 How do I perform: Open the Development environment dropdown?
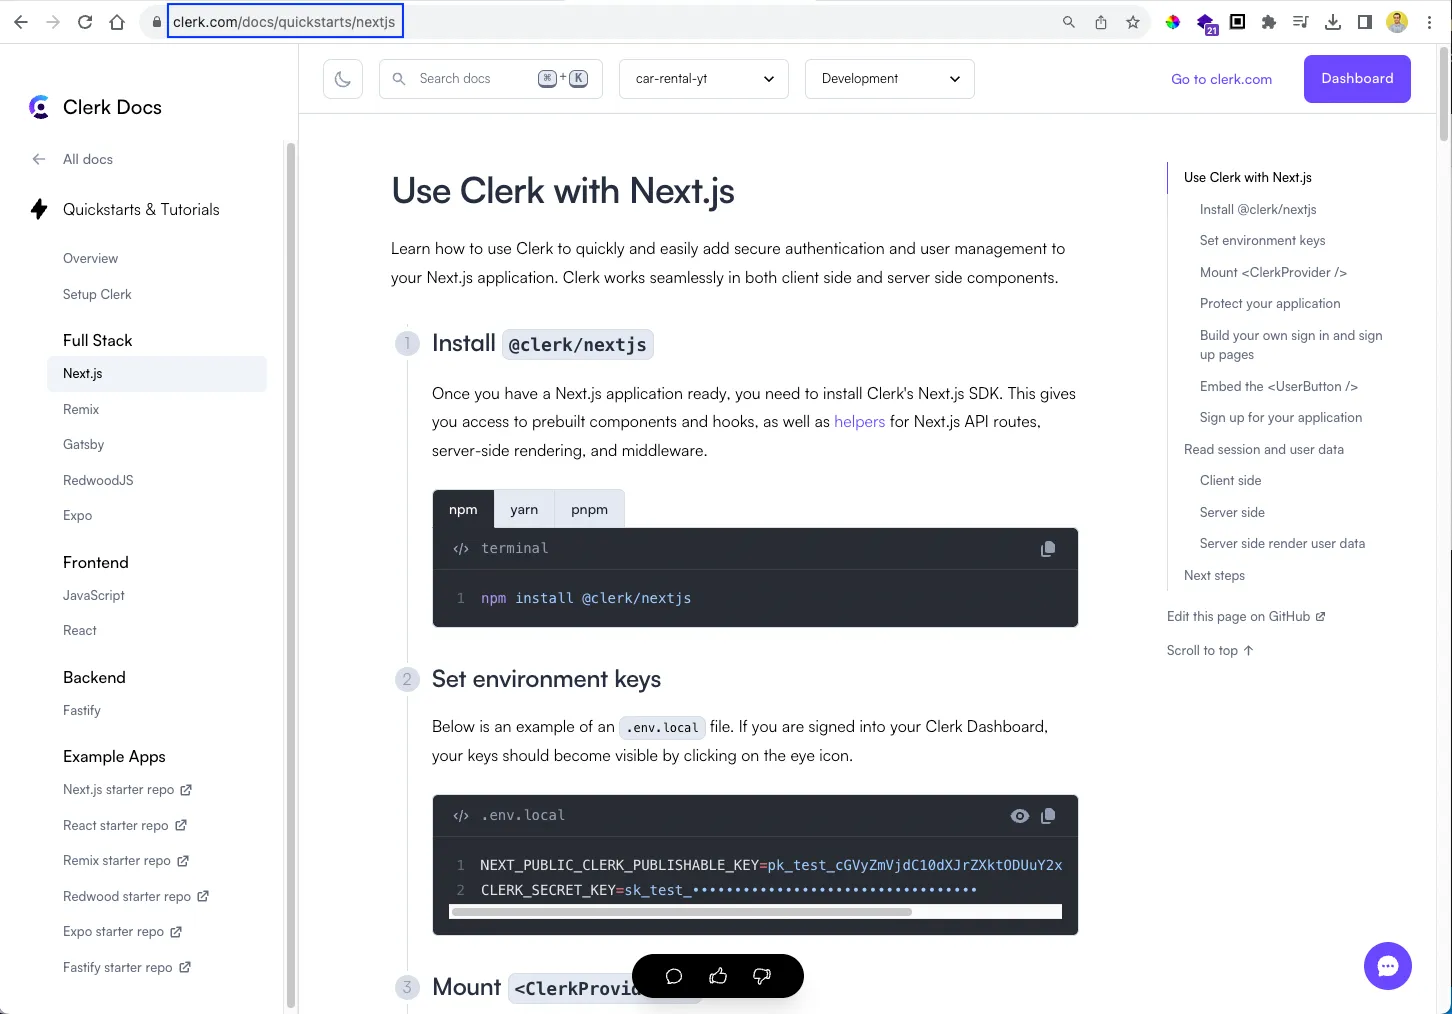(x=890, y=79)
